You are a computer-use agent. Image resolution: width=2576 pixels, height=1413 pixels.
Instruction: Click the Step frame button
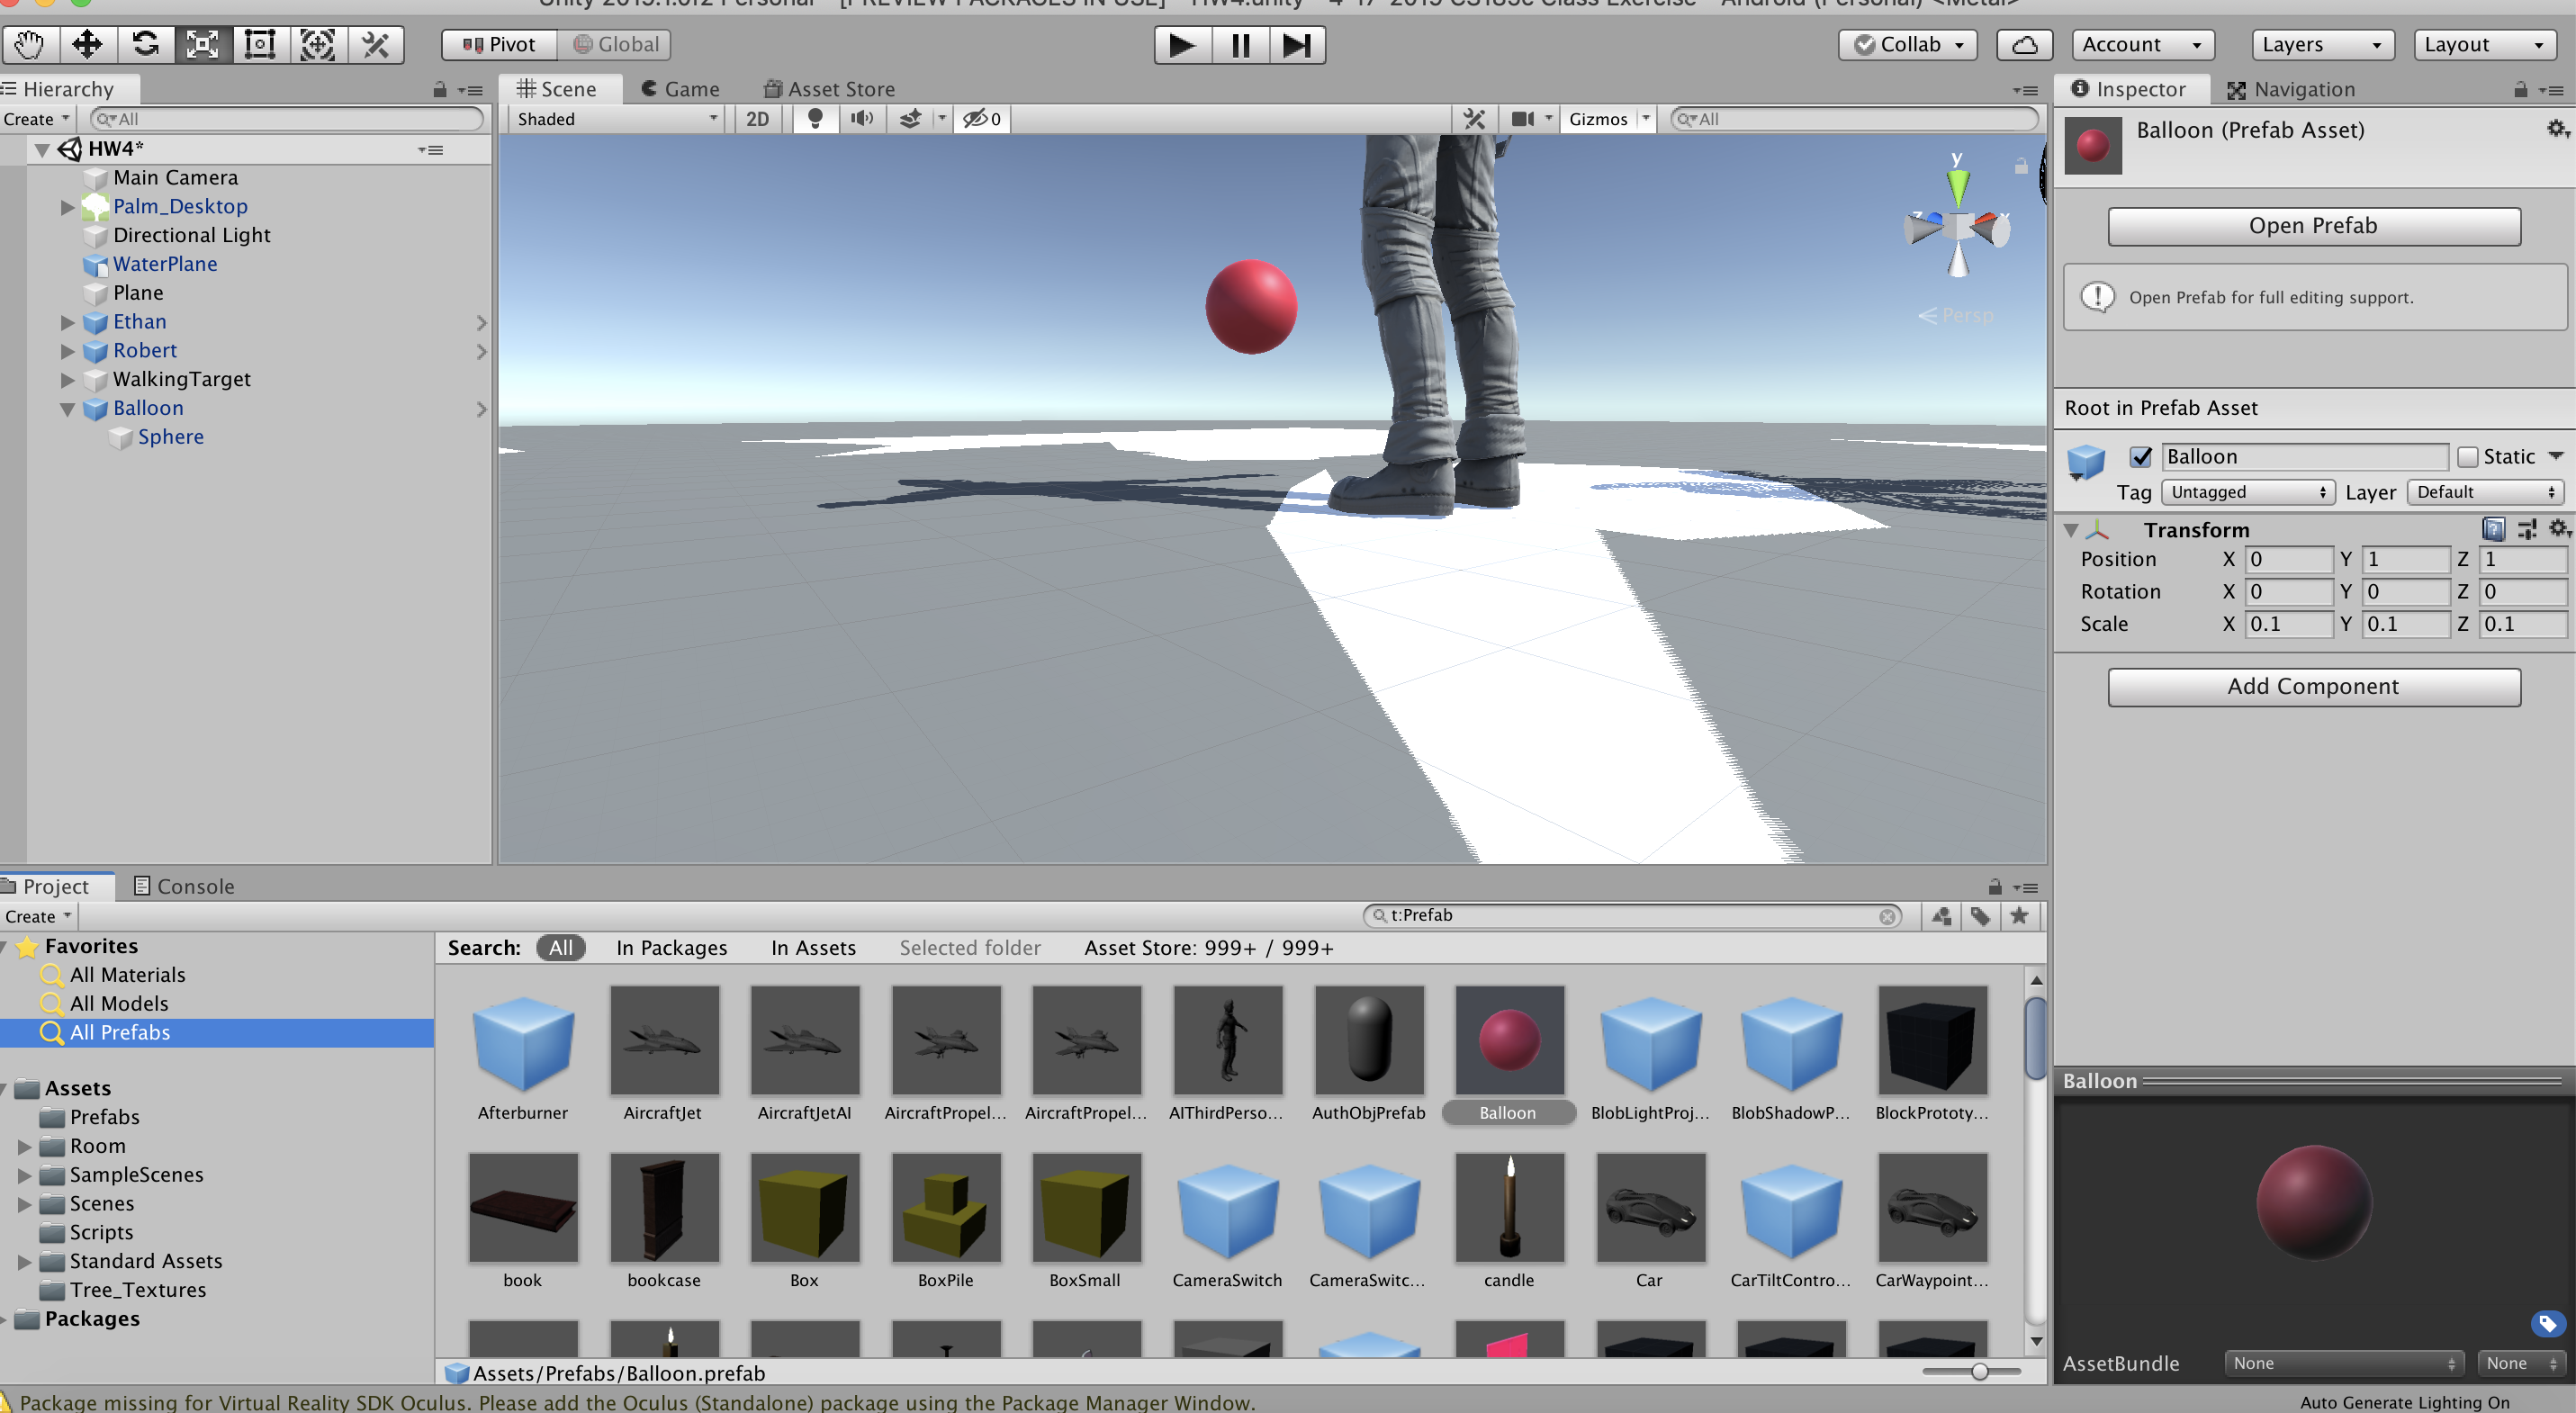(1297, 45)
